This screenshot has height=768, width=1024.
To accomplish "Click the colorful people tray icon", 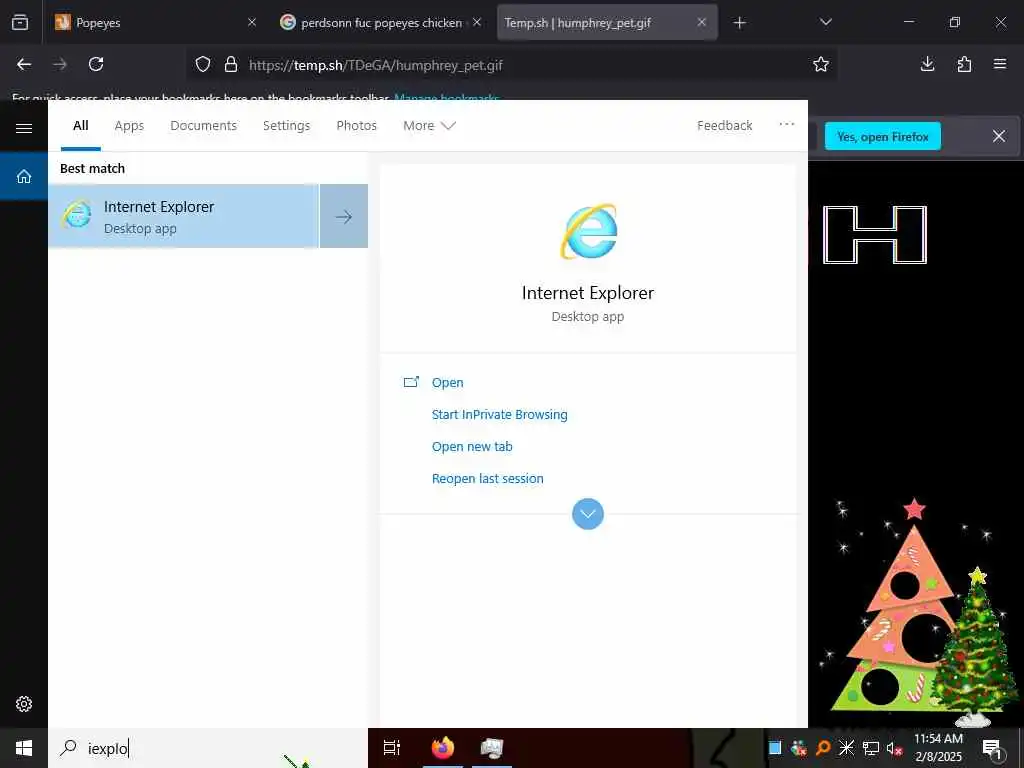I will coord(799,748).
